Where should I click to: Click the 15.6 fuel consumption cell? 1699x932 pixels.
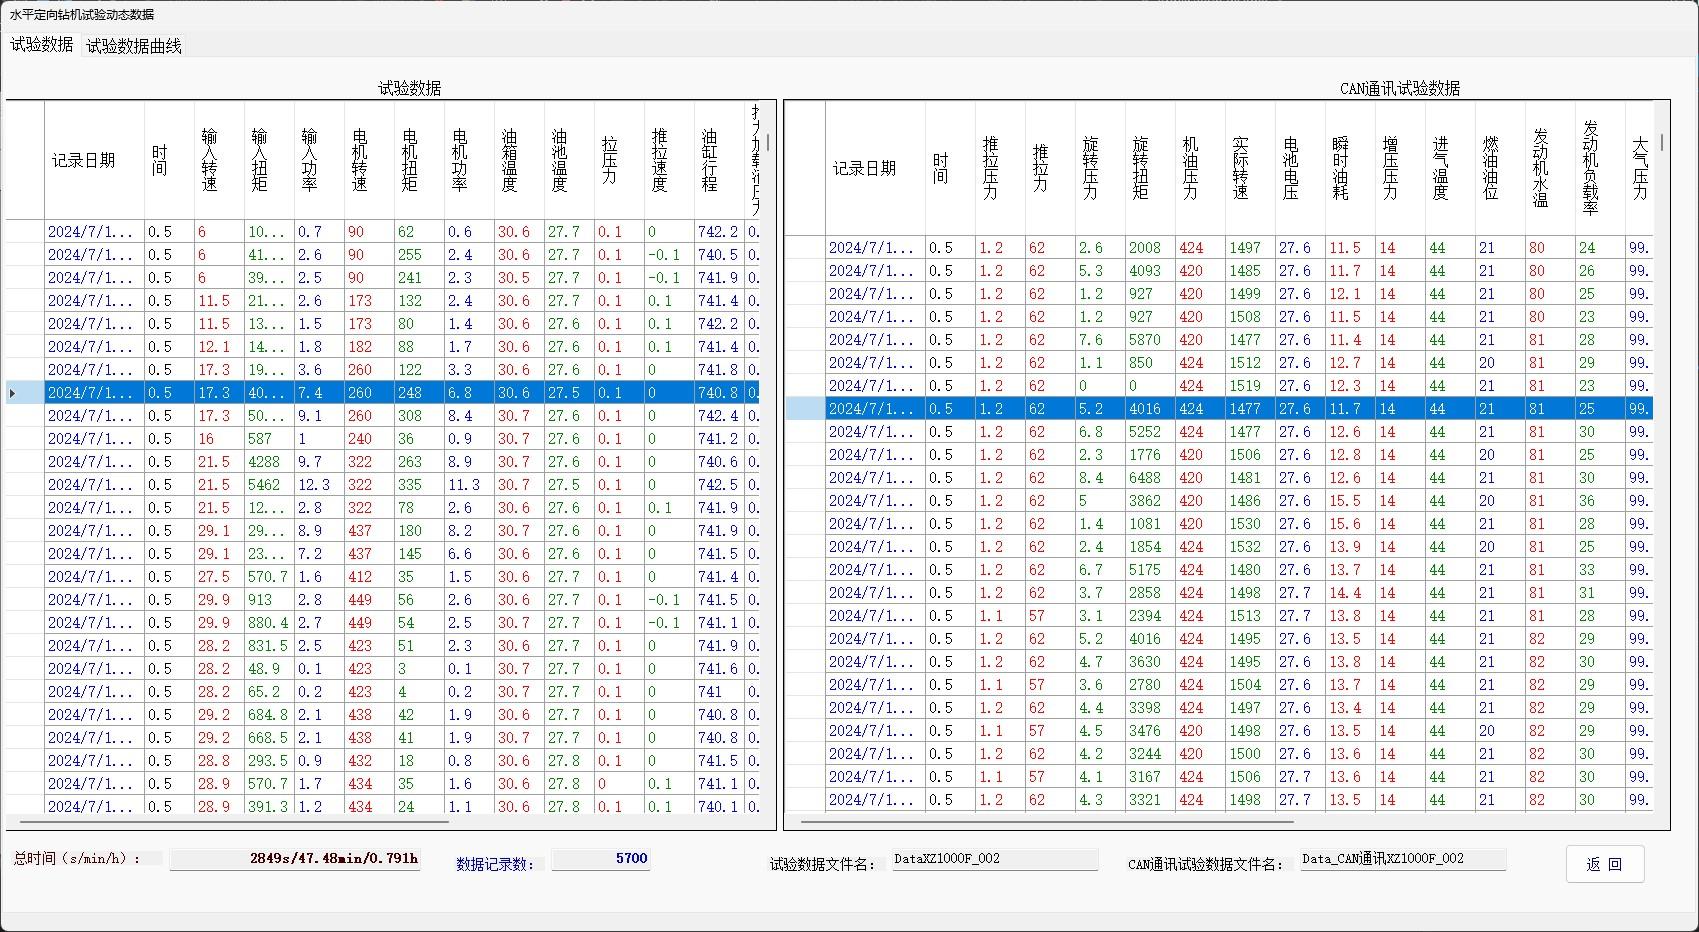point(1350,524)
